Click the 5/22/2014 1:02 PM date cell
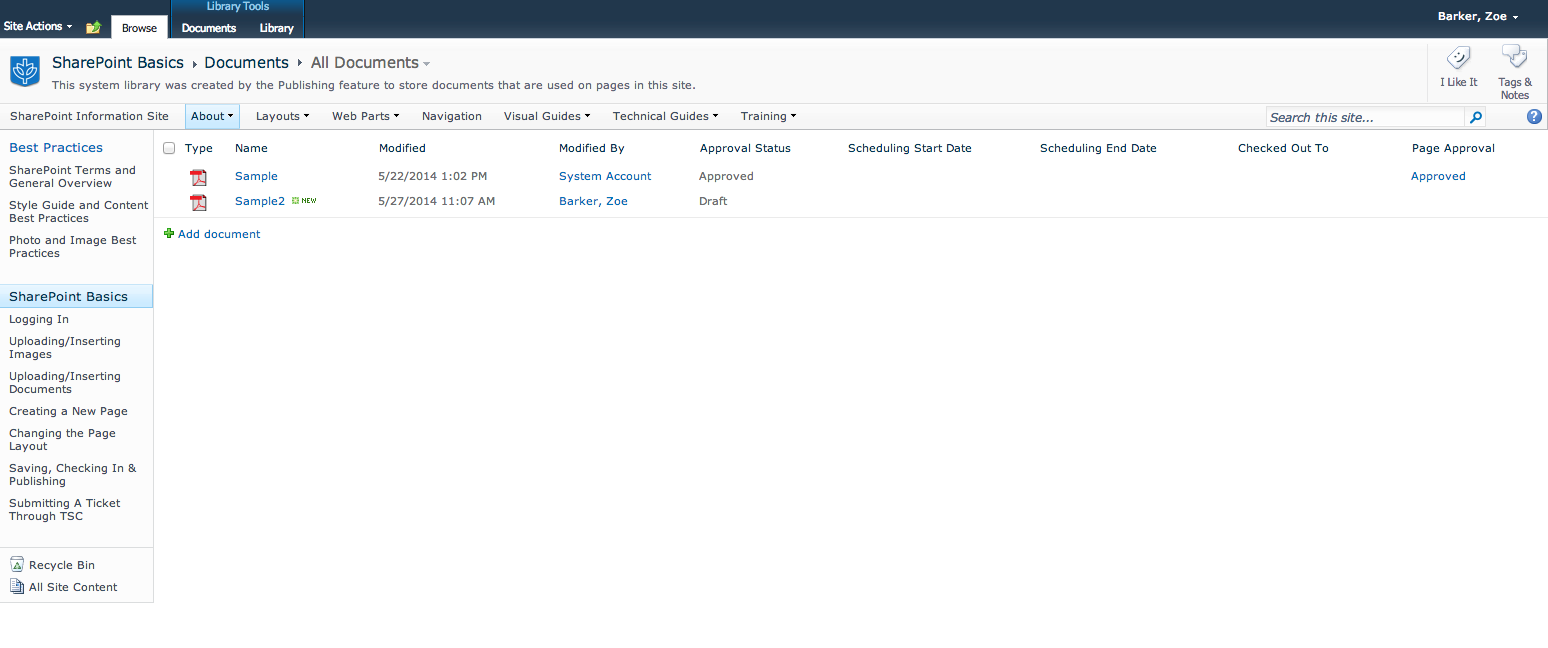 pyautogui.click(x=433, y=176)
